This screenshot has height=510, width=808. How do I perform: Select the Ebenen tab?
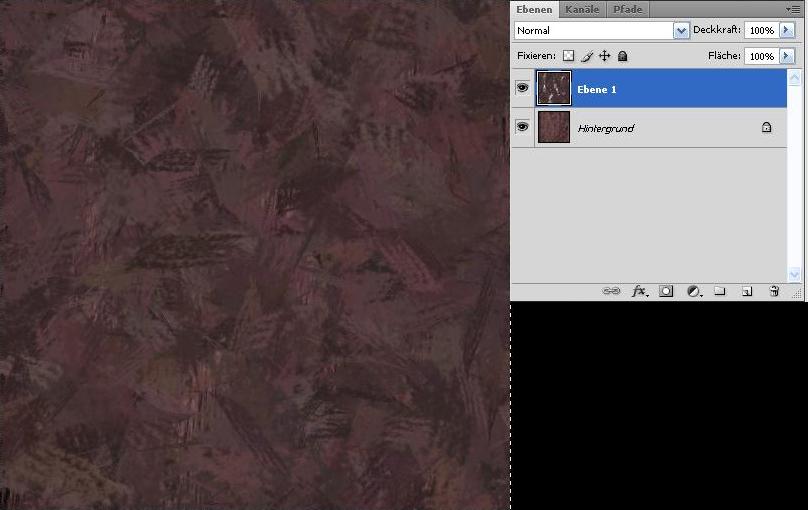click(534, 9)
